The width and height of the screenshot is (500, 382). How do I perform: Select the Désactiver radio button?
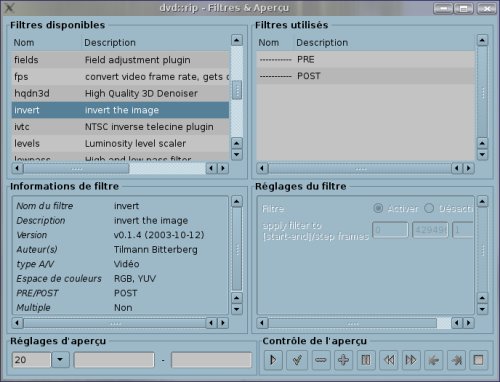(x=429, y=208)
